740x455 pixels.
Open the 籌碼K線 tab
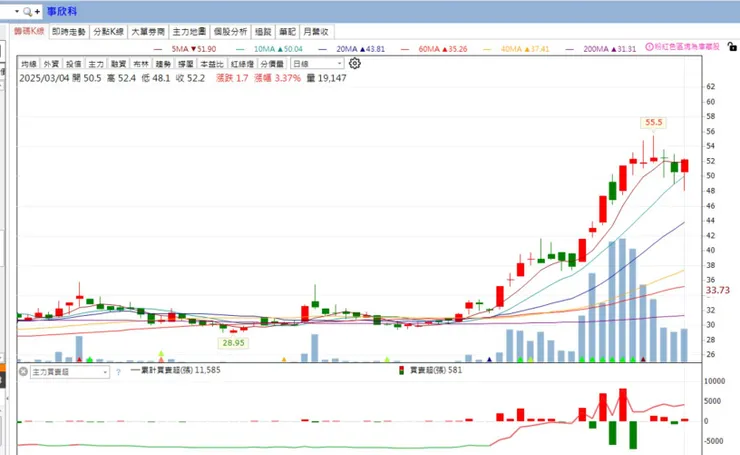coord(29,32)
